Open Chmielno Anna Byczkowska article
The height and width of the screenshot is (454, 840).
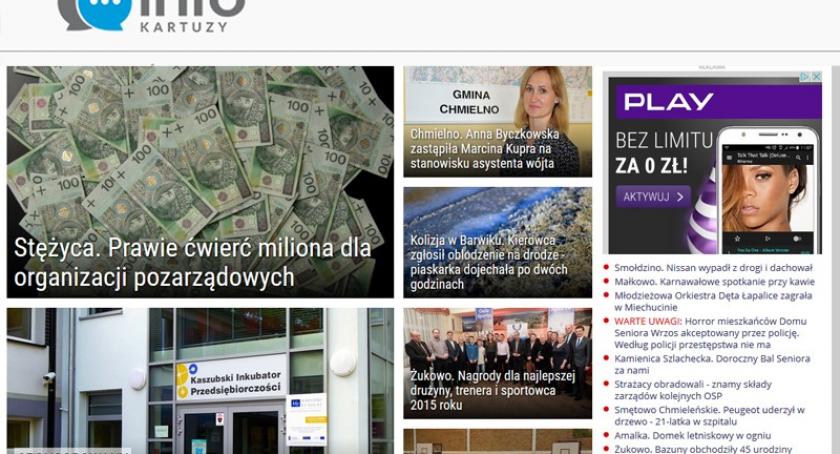498,122
